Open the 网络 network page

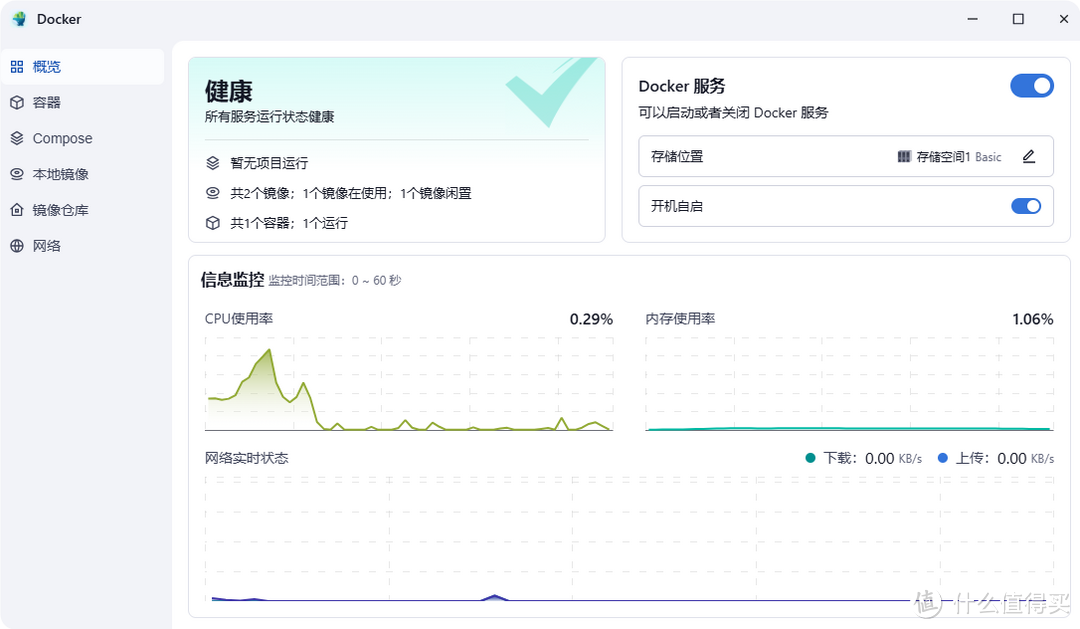82,246
